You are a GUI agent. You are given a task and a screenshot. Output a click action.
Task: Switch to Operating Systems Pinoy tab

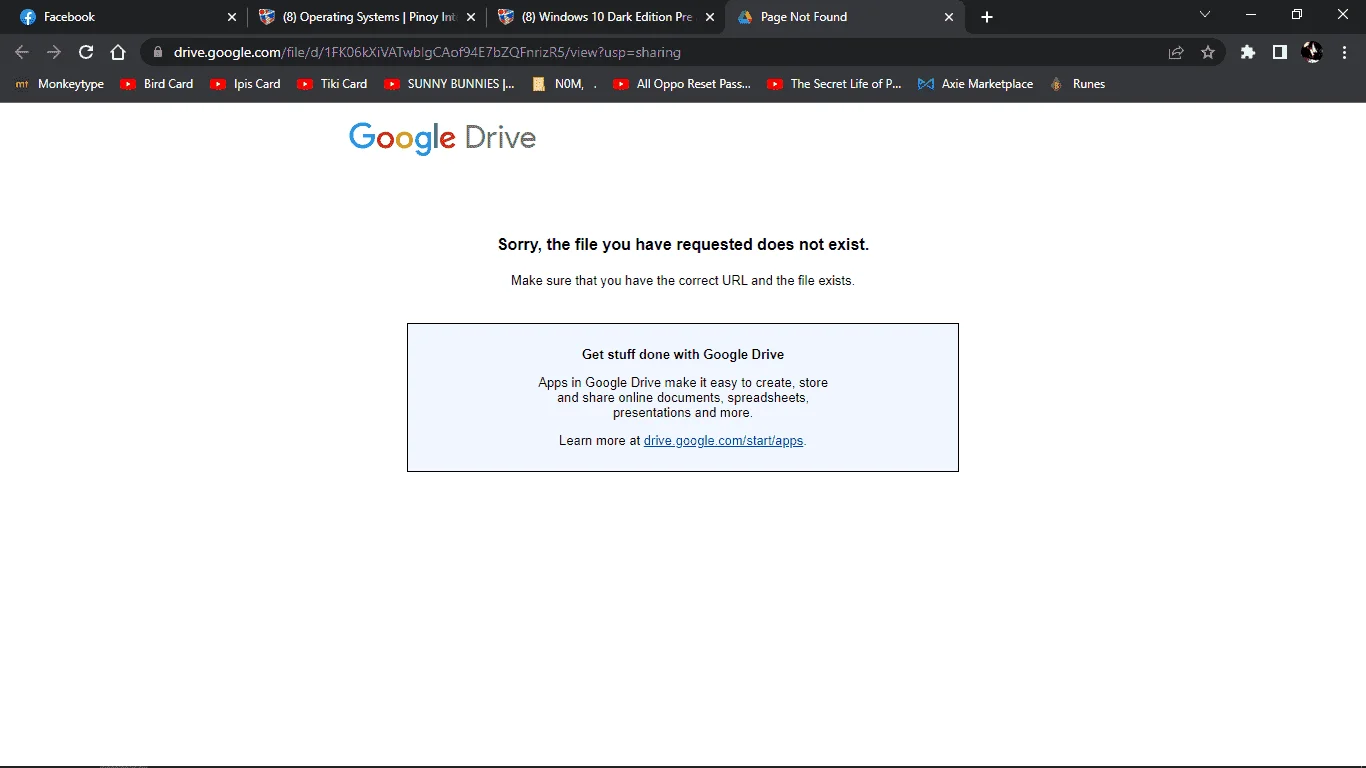pos(366,17)
